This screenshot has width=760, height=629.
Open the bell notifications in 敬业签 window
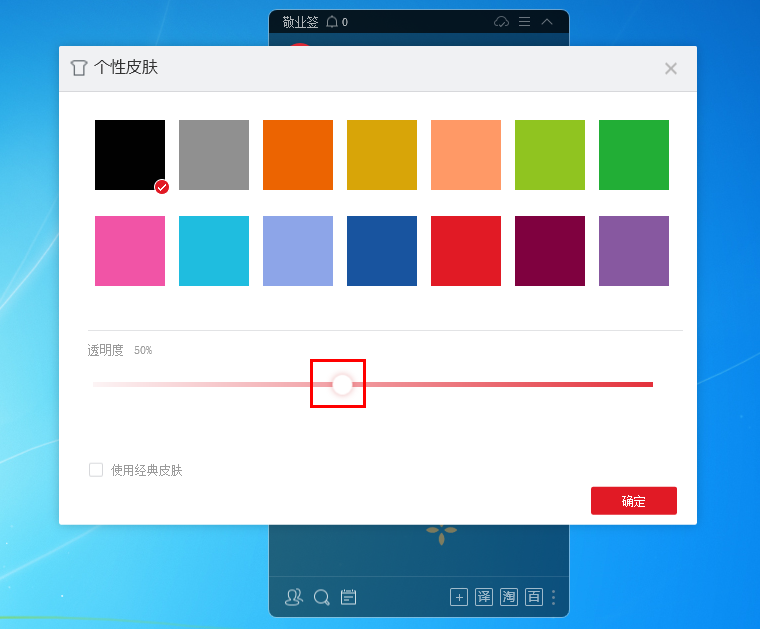332,22
